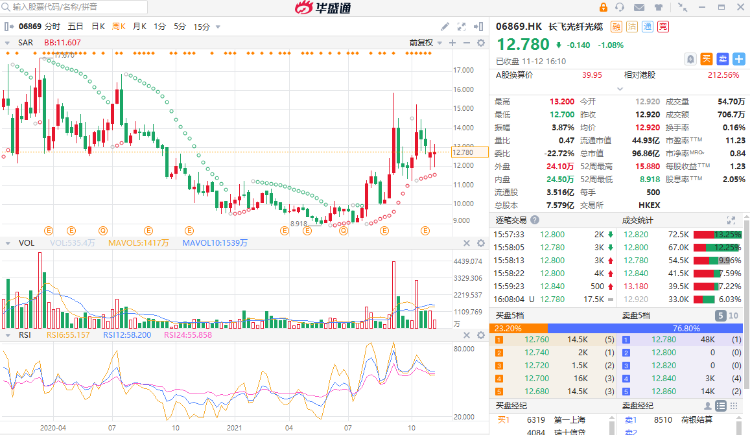The width and height of the screenshot is (750, 435).
Task: Toggle the left sidebar panel icon beside 06869
Action: pos(8,27)
